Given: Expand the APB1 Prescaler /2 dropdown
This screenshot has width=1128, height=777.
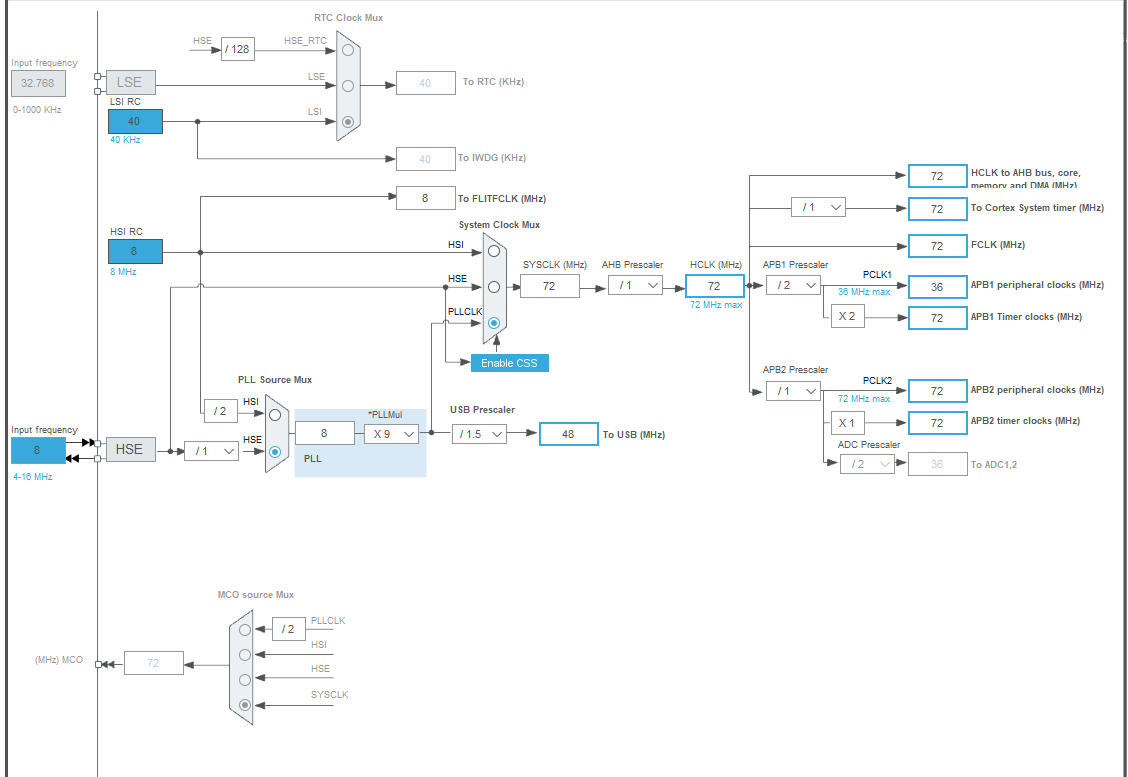Looking at the screenshot, I should [x=793, y=286].
